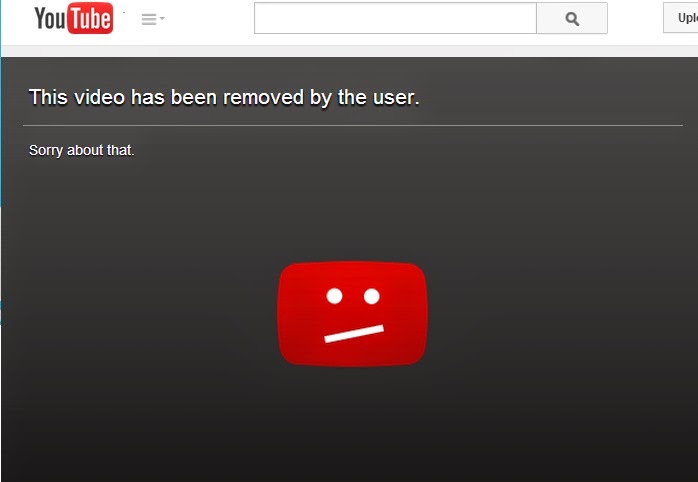Click the slanted white mouth on sad face
Screen dimensions: 698x482
pyautogui.click(x=354, y=334)
